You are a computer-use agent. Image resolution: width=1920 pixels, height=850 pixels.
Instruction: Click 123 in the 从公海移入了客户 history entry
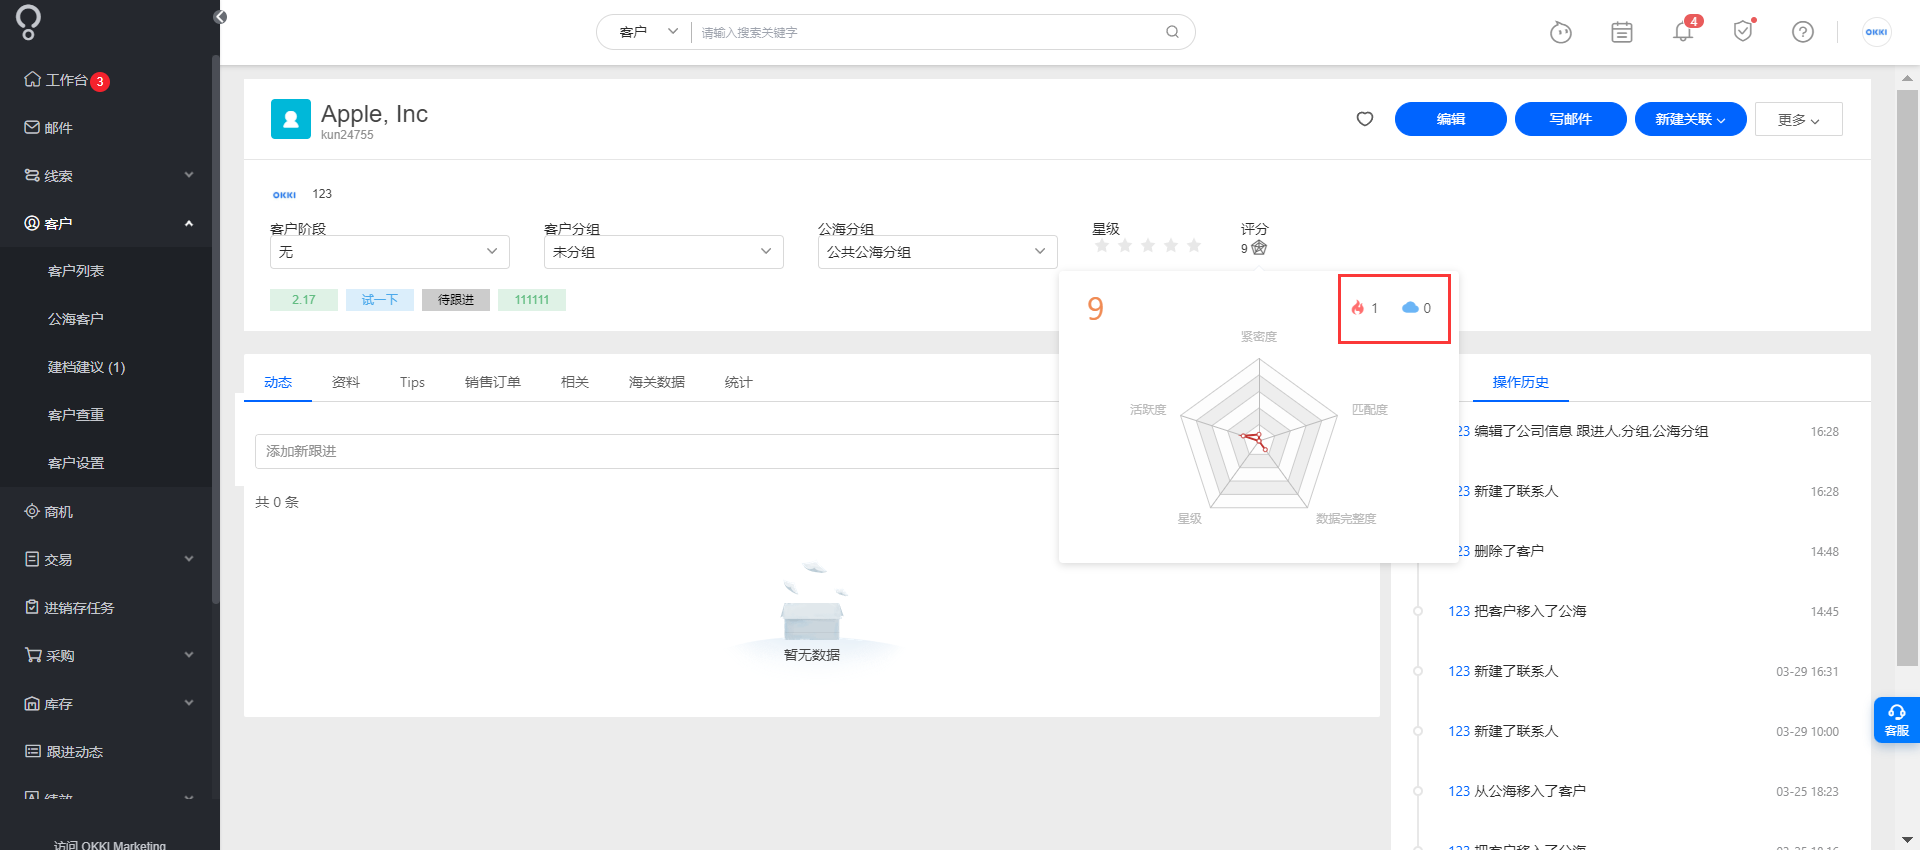point(1459,791)
